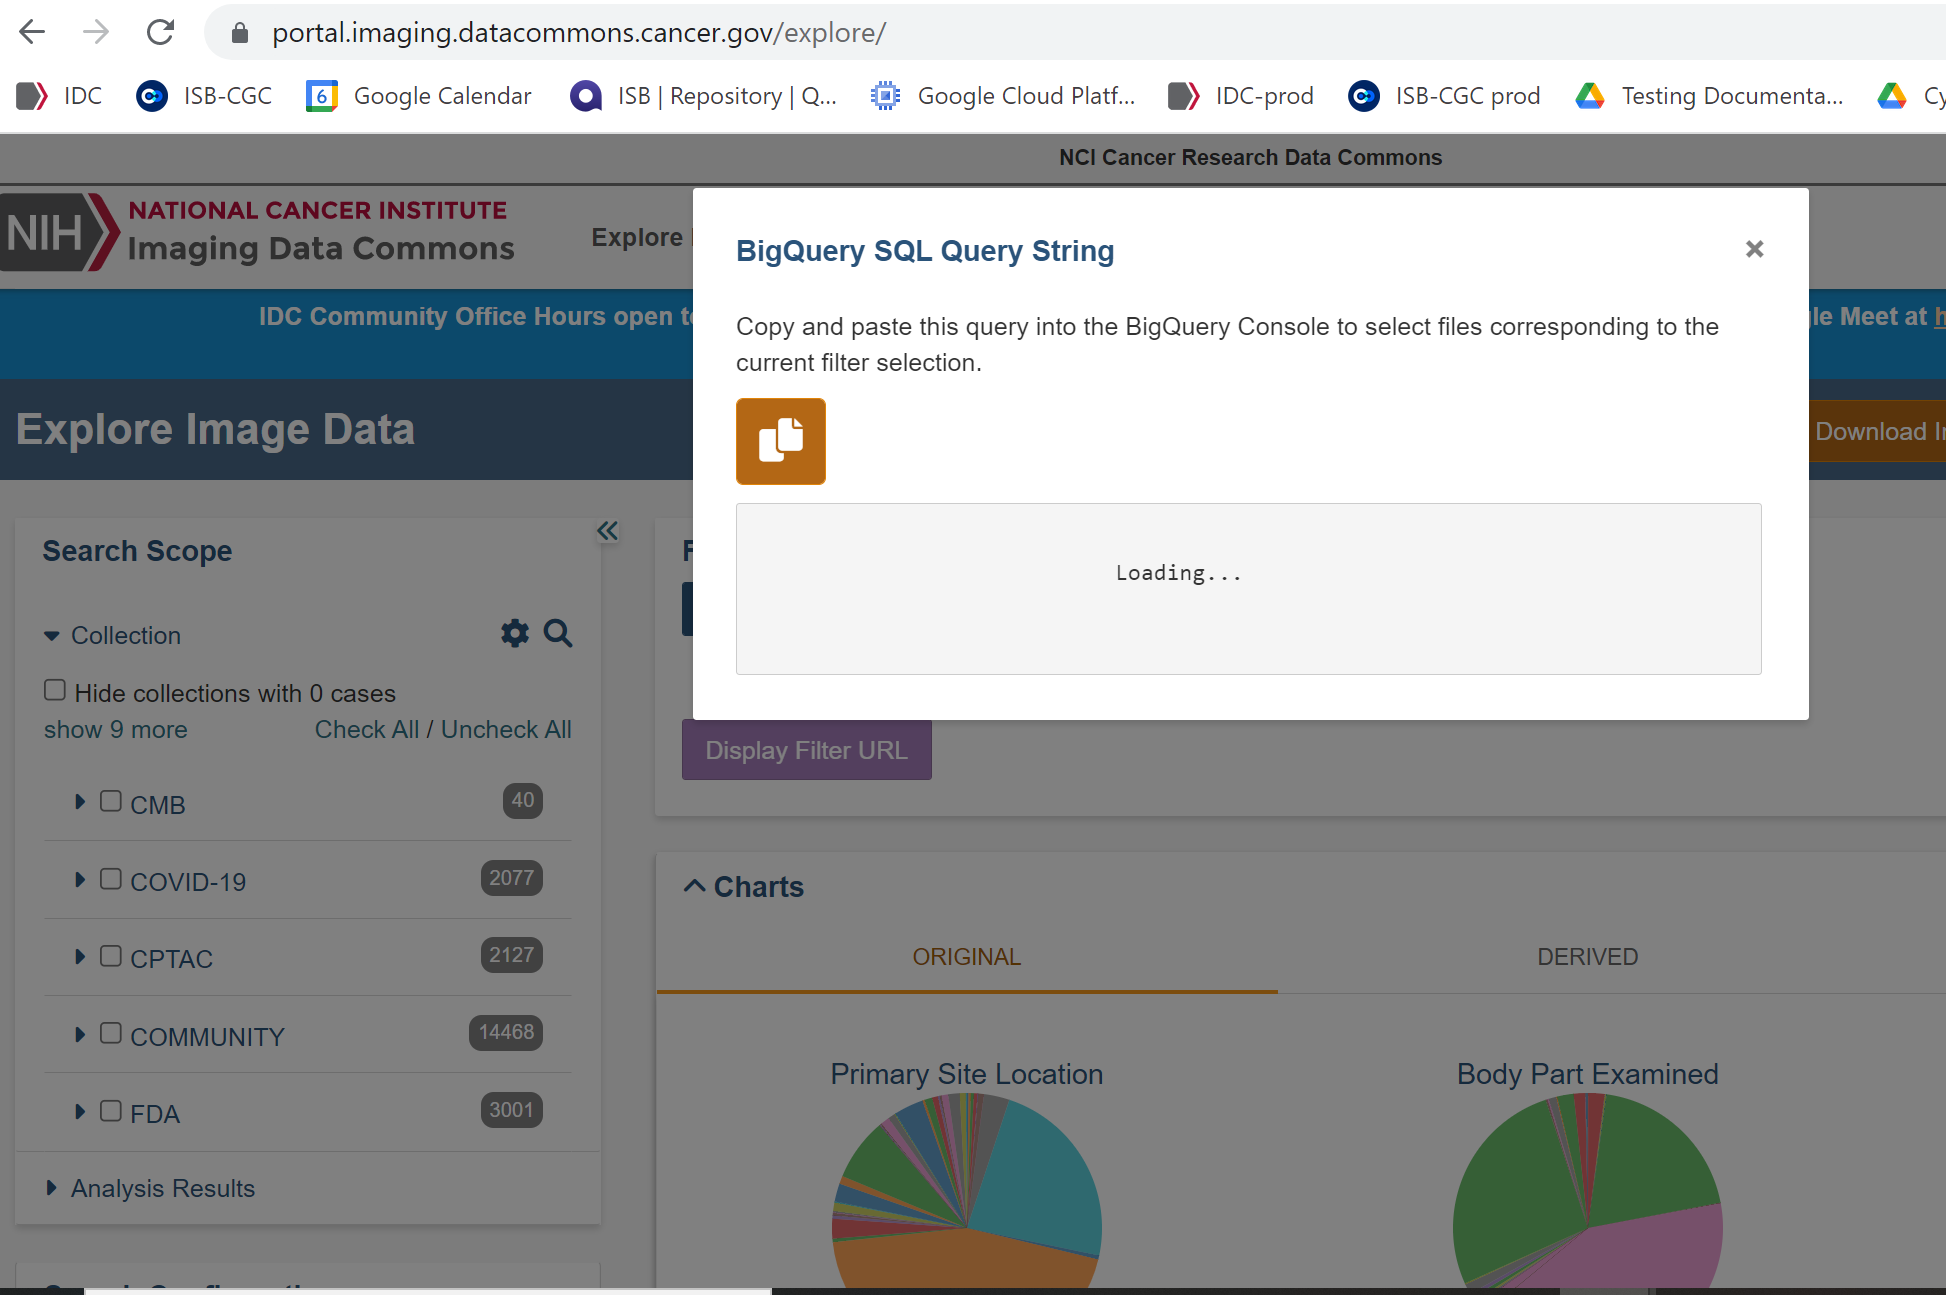Switch to the DERIVED charts tab
This screenshot has width=1946, height=1295.
click(x=1587, y=956)
